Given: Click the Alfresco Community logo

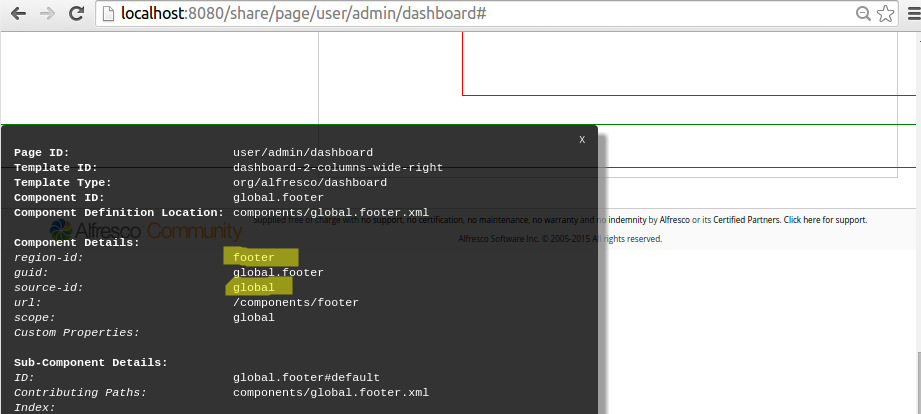Looking at the screenshot, I should (x=146, y=231).
